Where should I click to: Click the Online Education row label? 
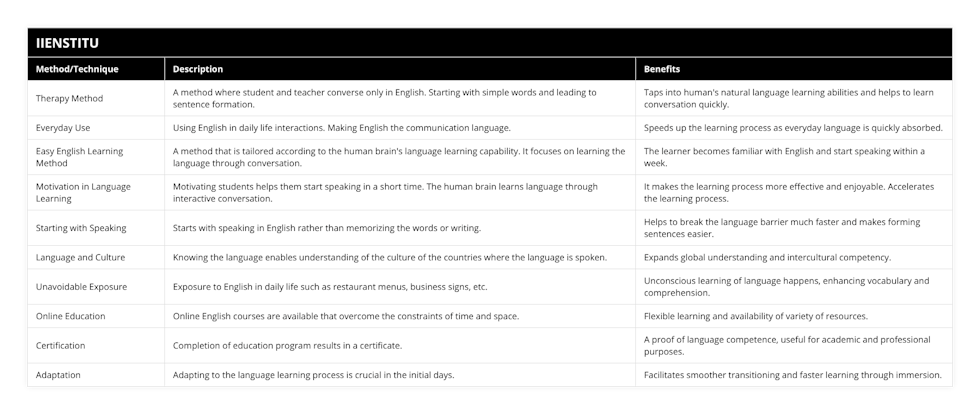point(70,316)
